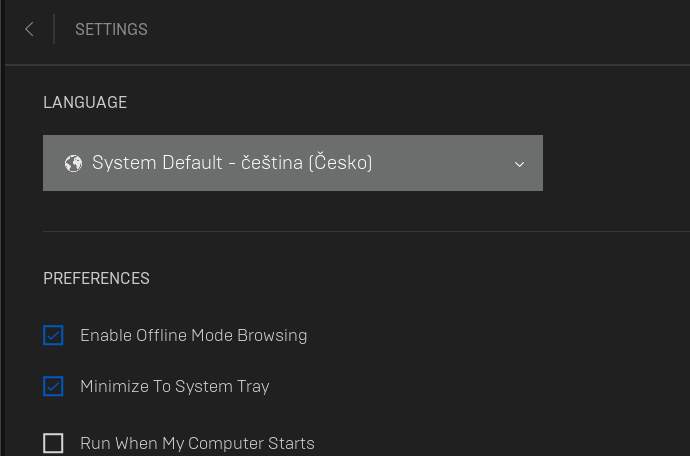Click the Enable Offline Mode Browsing label
690x456 pixels.
click(x=193, y=336)
